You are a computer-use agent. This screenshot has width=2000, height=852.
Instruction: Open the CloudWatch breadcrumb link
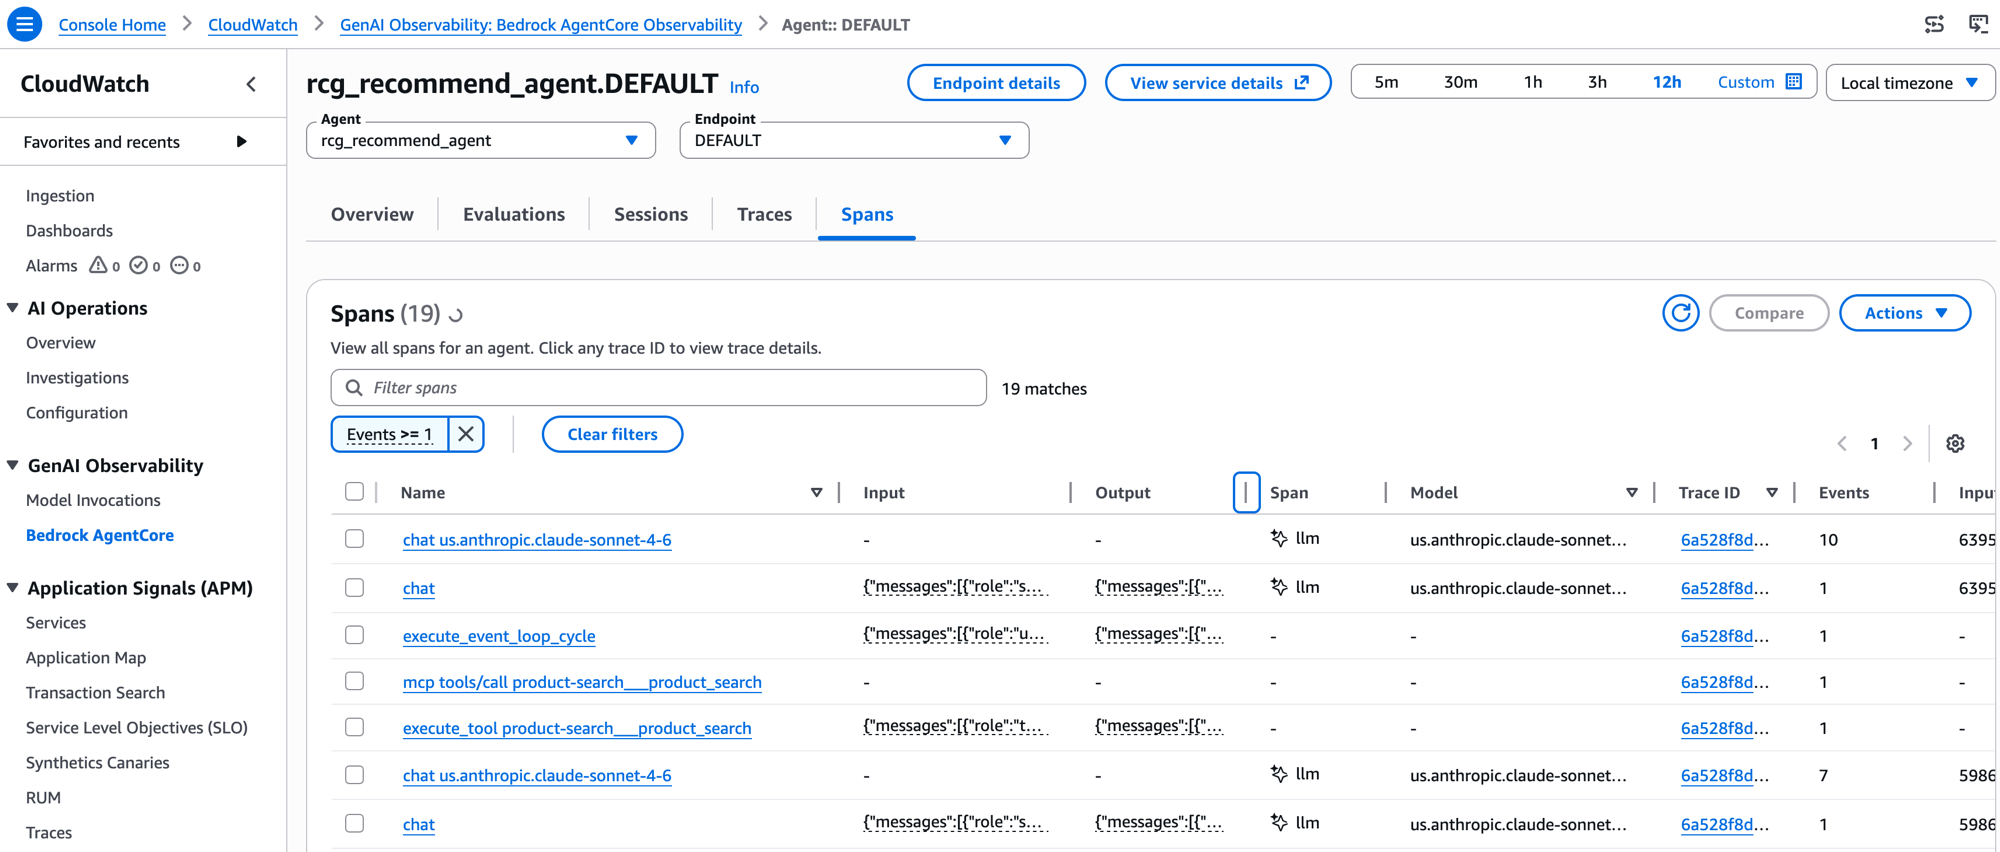tap(253, 25)
